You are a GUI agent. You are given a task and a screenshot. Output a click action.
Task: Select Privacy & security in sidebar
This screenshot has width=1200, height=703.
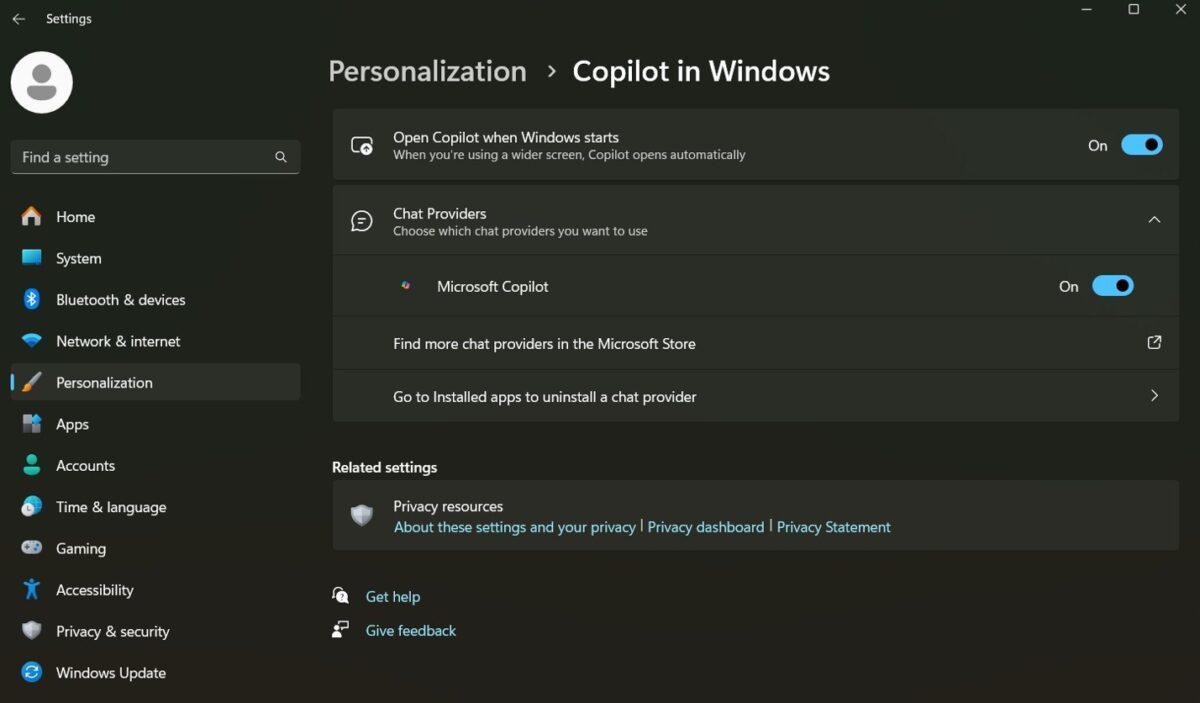click(x=112, y=632)
